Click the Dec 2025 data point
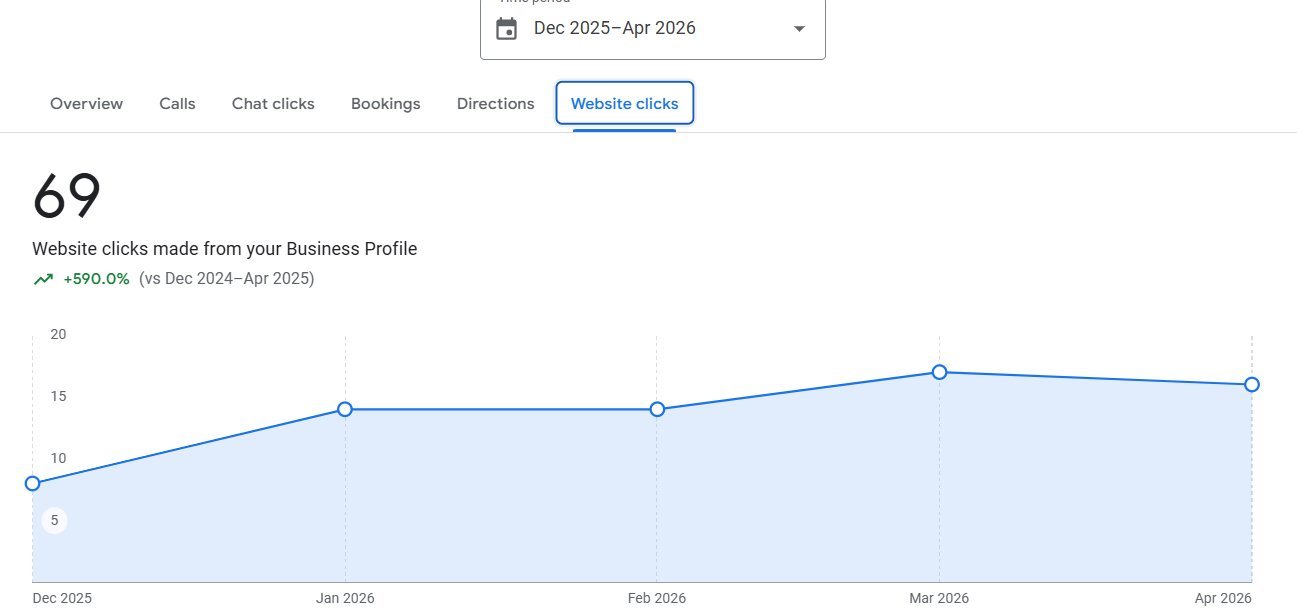Screen dimensions: 1297x612 tap(32, 483)
